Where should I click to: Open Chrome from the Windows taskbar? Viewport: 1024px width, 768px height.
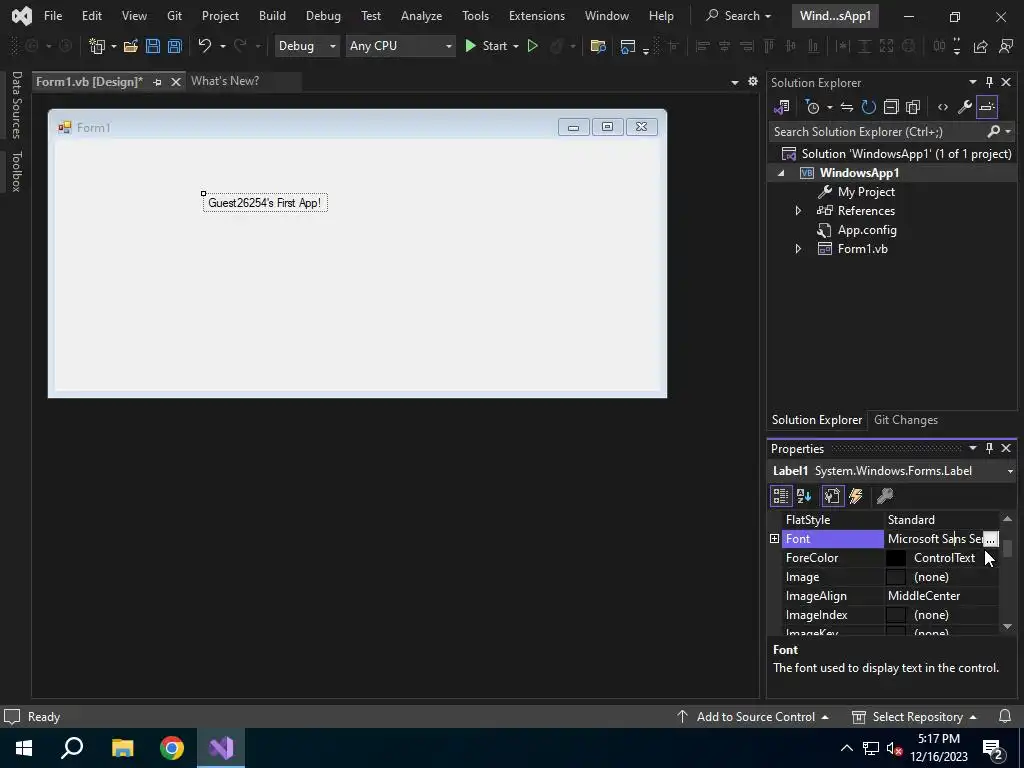(x=172, y=748)
